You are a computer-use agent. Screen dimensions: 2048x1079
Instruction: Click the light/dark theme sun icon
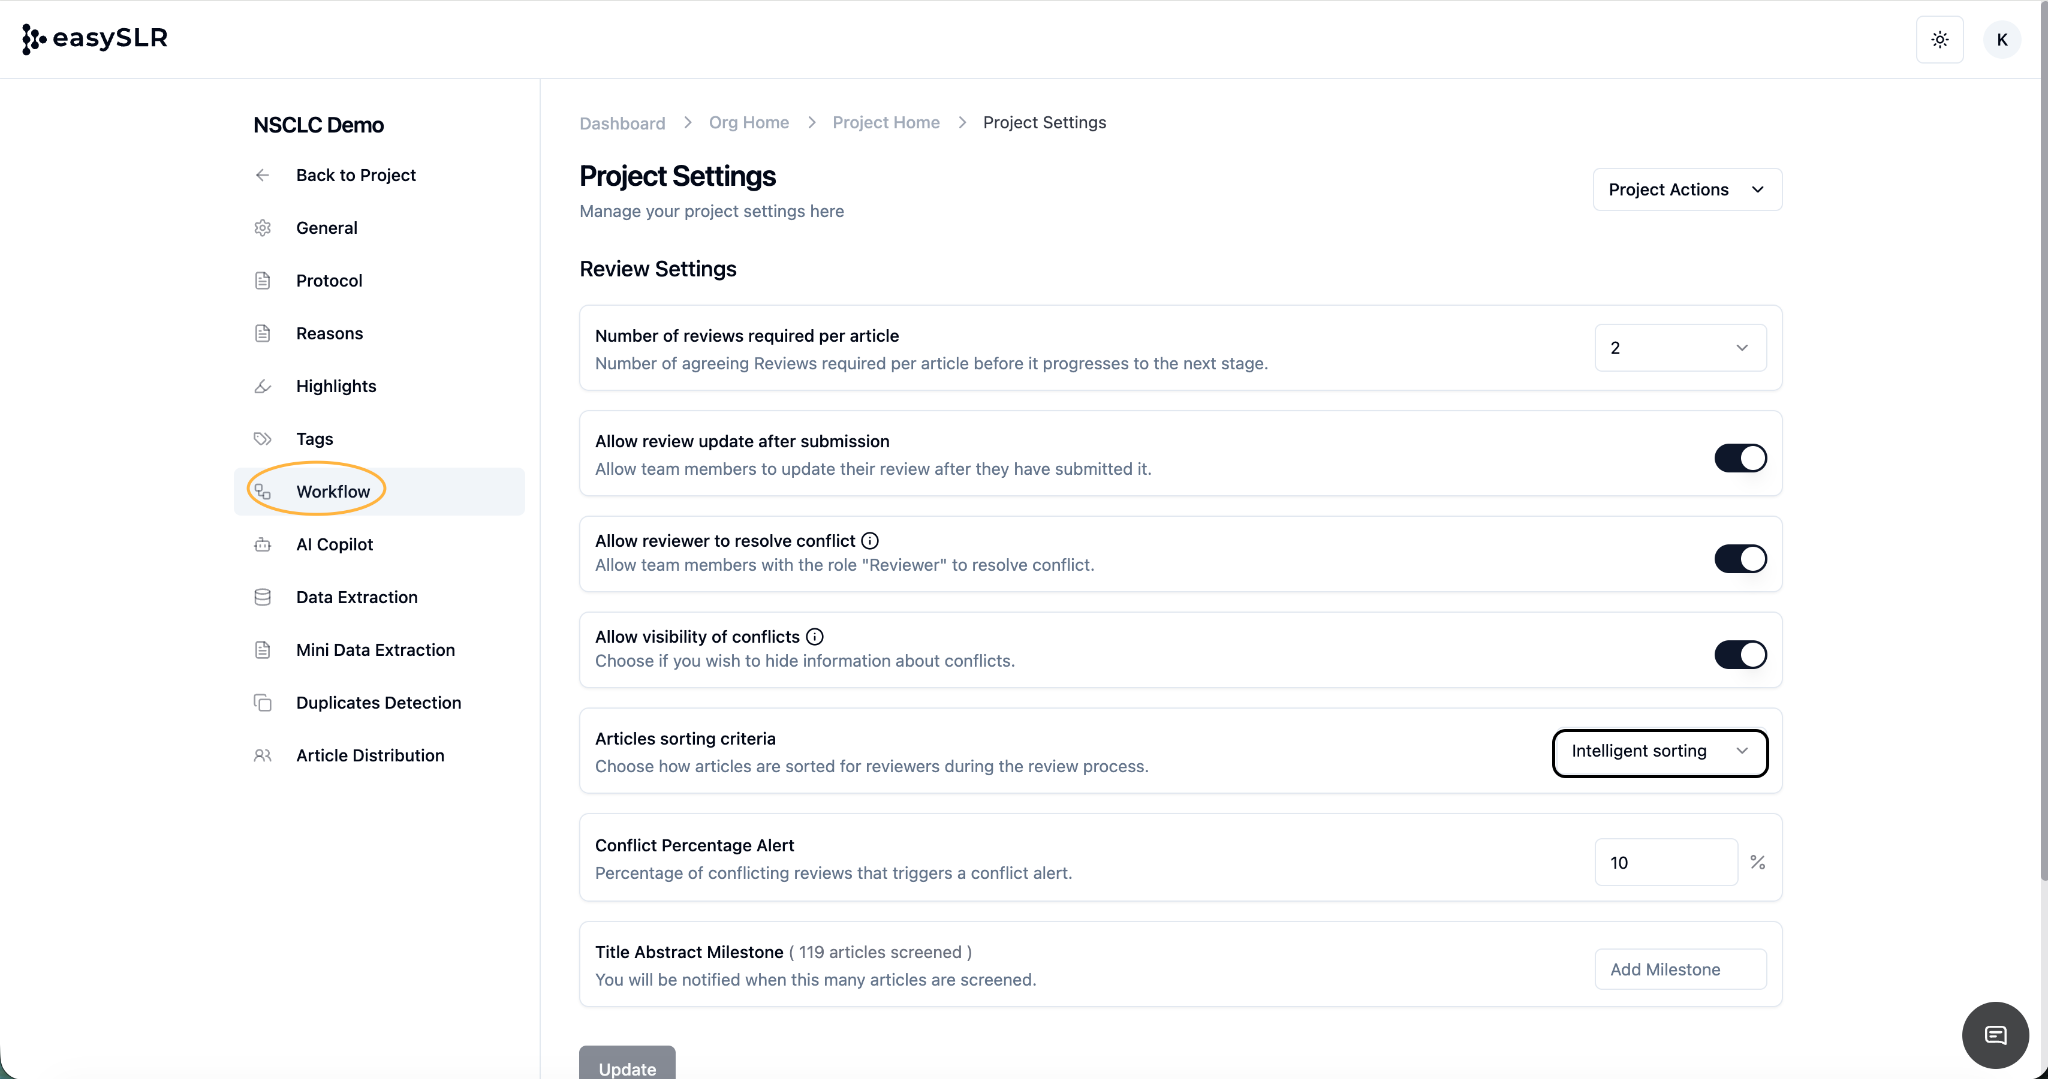pos(1939,40)
